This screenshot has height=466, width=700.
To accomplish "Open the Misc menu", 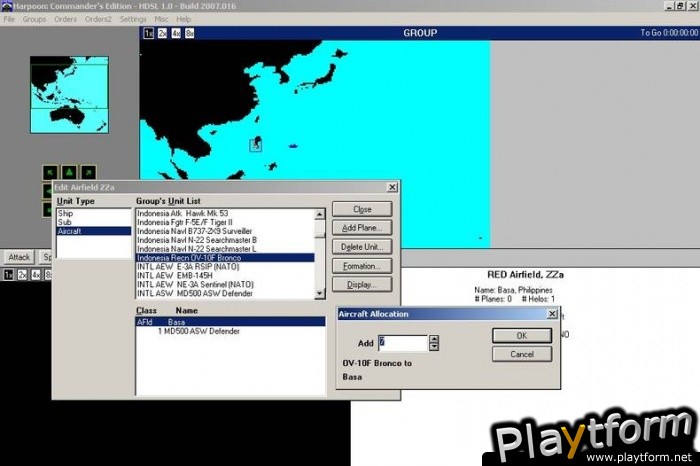I will 161,19.
